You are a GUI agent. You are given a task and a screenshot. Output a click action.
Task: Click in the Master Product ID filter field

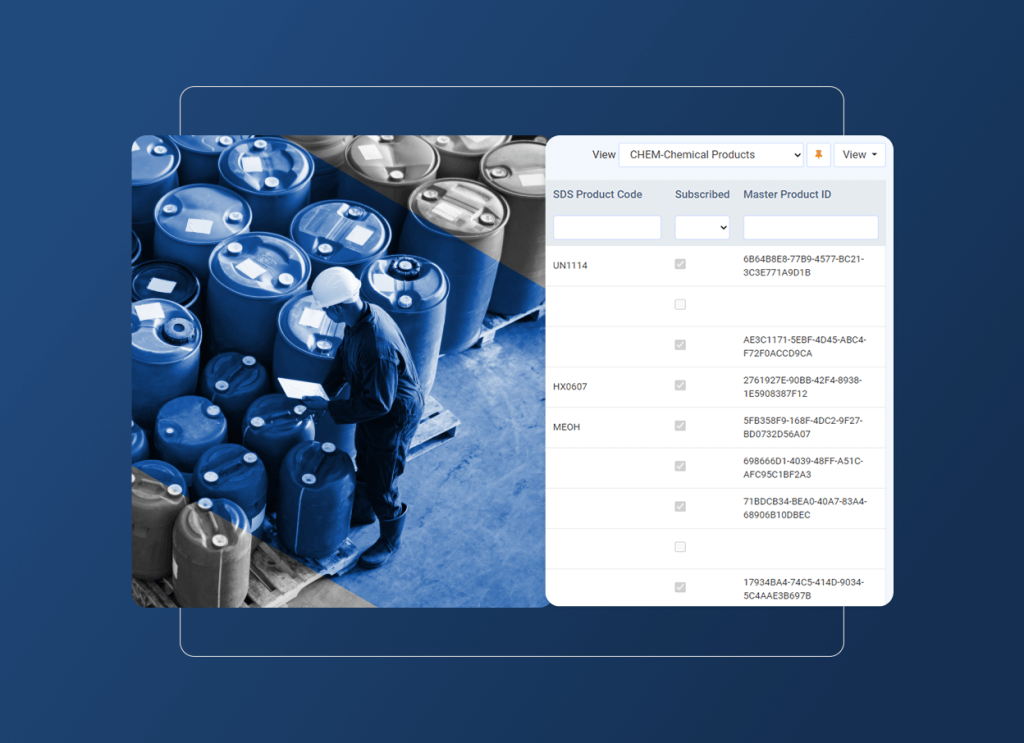click(x=811, y=227)
